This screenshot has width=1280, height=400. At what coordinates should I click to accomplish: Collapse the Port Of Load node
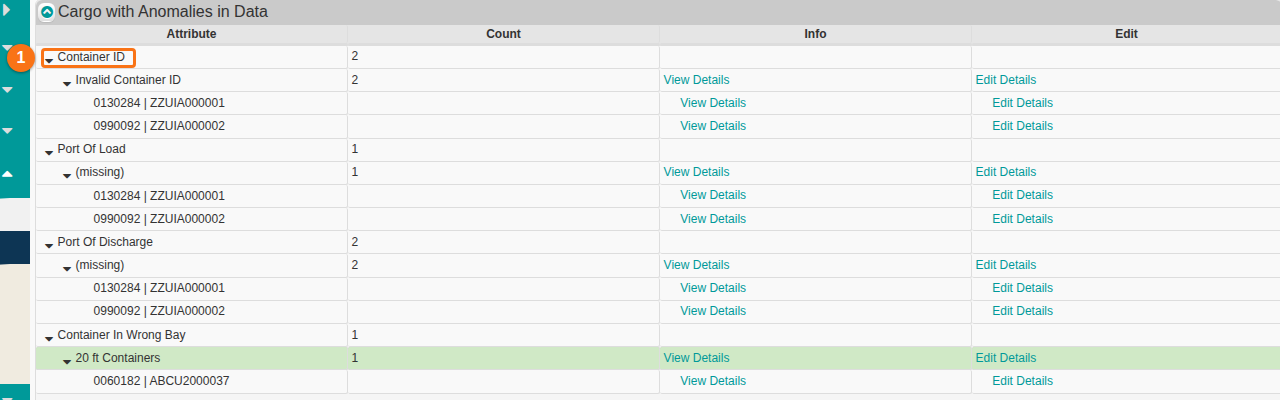[49, 152]
